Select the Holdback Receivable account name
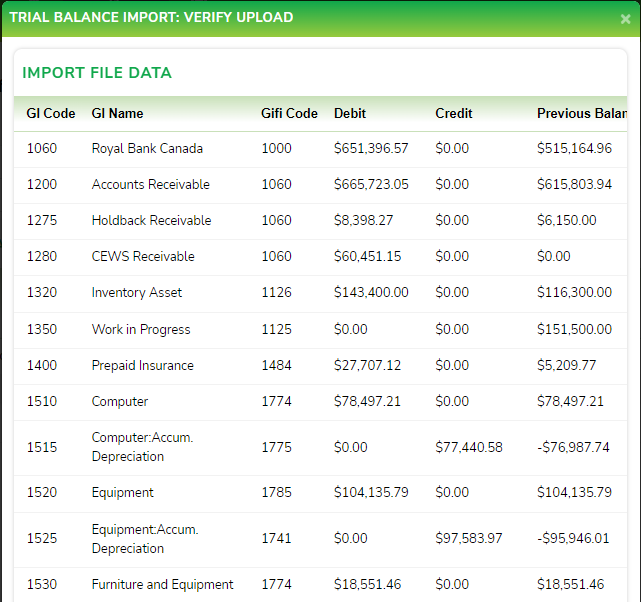This screenshot has height=602, width=641. click(x=151, y=220)
